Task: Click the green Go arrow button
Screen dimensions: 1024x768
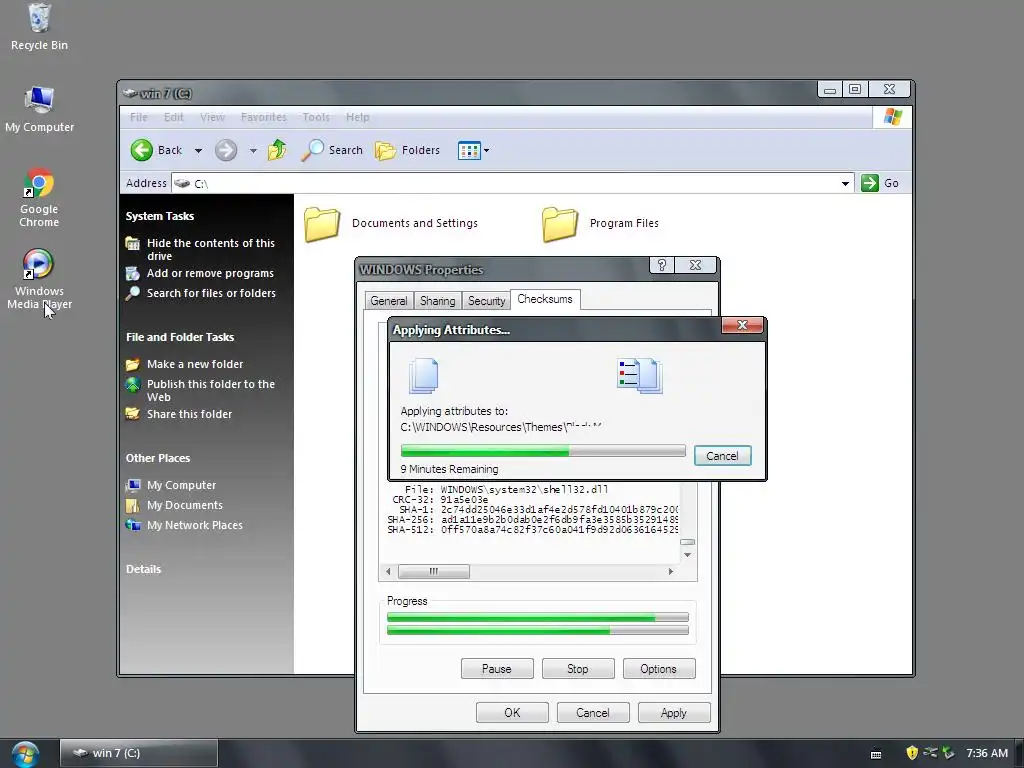Action: [869, 183]
